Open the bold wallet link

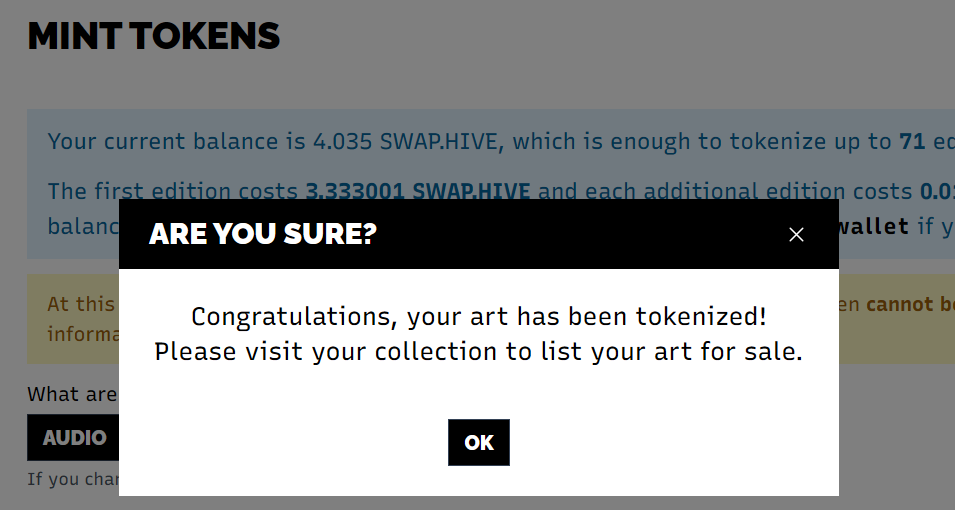(874, 226)
